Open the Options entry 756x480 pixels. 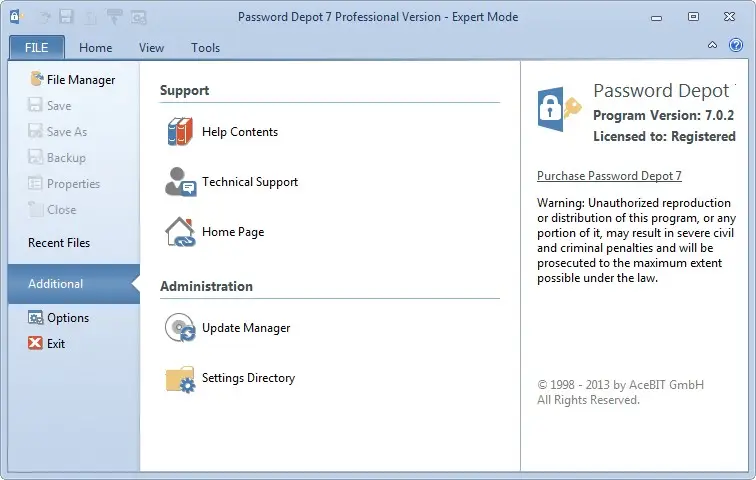59,318
